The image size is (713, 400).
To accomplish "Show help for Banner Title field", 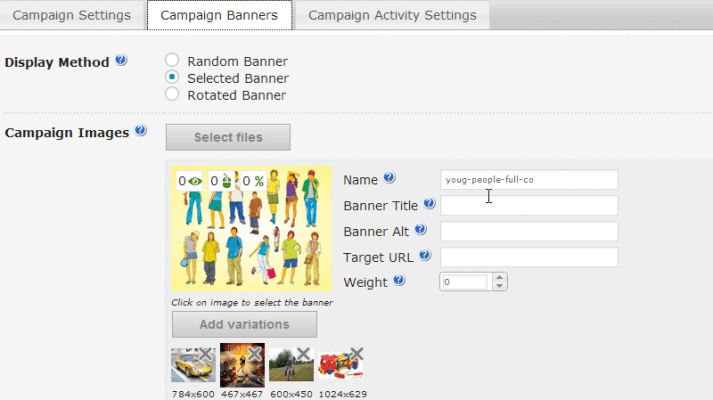I will (429, 204).
